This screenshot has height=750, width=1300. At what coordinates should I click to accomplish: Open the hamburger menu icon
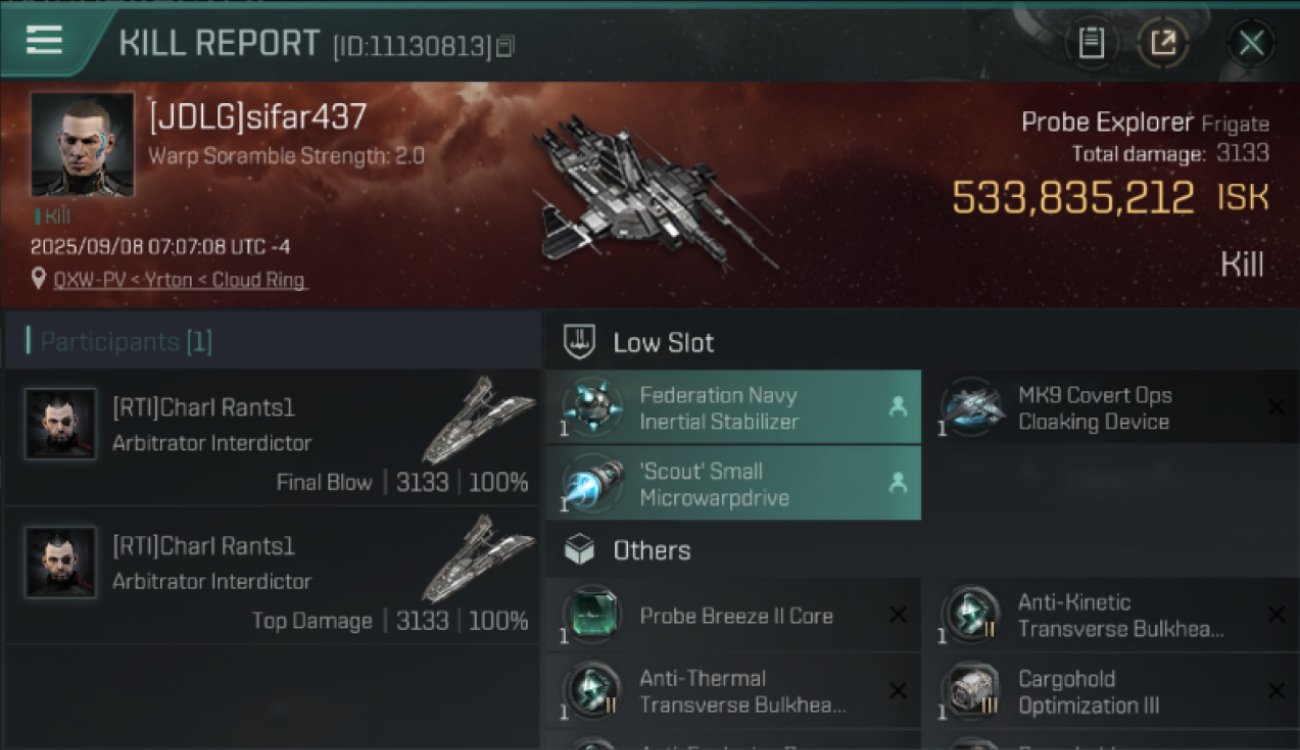44,40
